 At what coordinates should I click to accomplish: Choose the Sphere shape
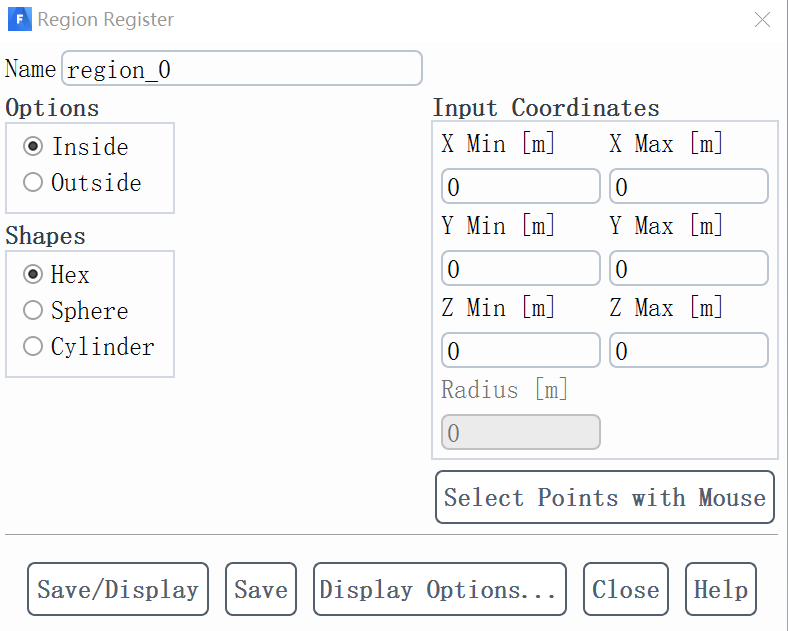[34, 311]
